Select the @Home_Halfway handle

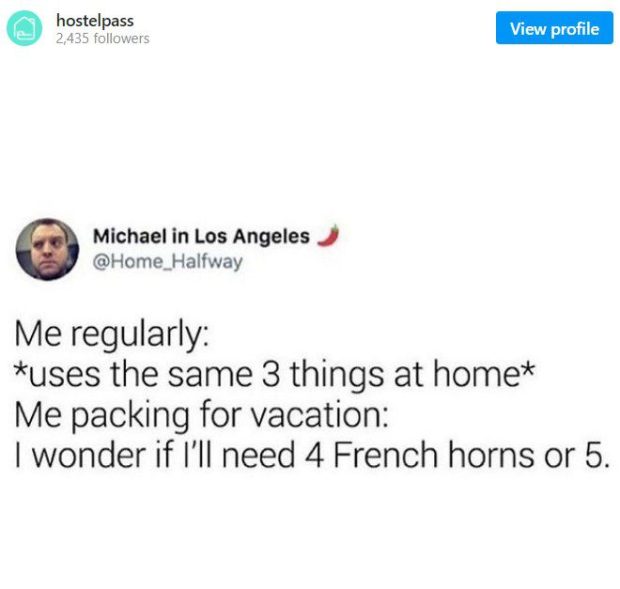[x=168, y=262]
